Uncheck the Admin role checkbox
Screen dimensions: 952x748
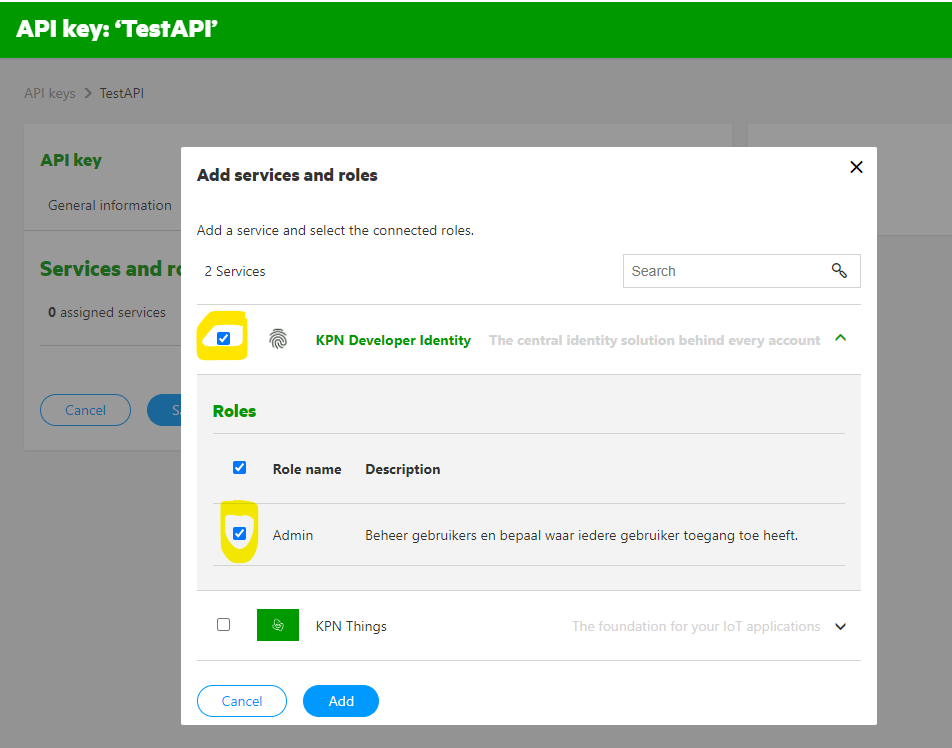tap(239, 533)
